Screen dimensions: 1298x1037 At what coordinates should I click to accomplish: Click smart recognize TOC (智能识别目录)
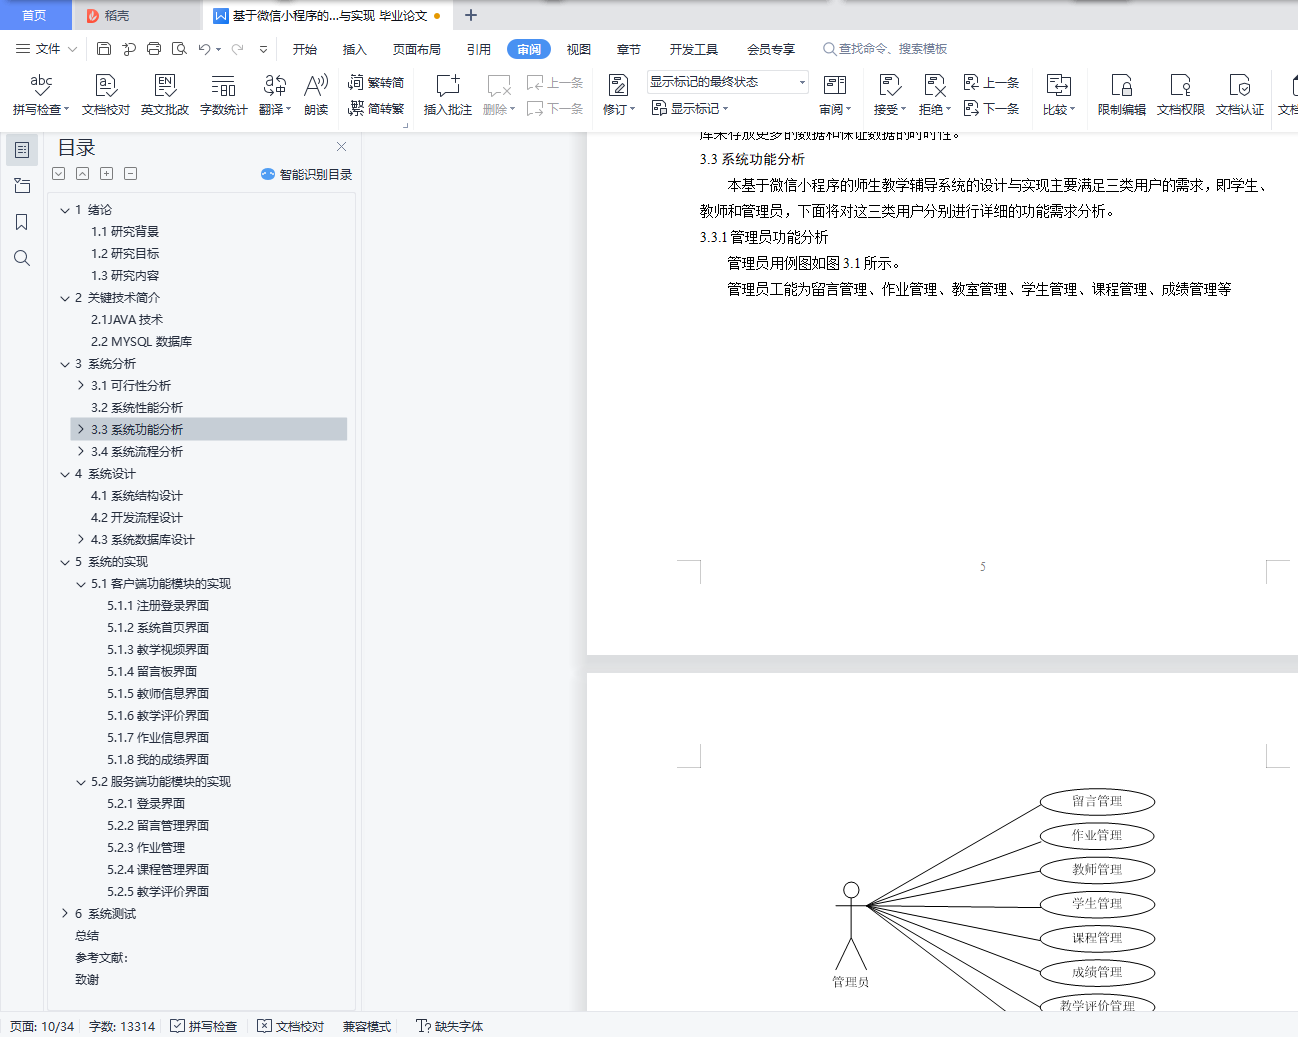[x=306, y=174]
